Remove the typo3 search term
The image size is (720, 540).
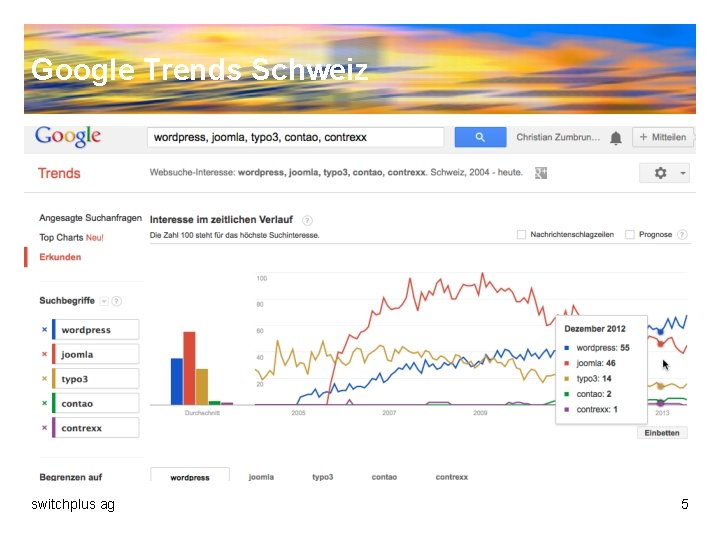[x=44, y=379]
